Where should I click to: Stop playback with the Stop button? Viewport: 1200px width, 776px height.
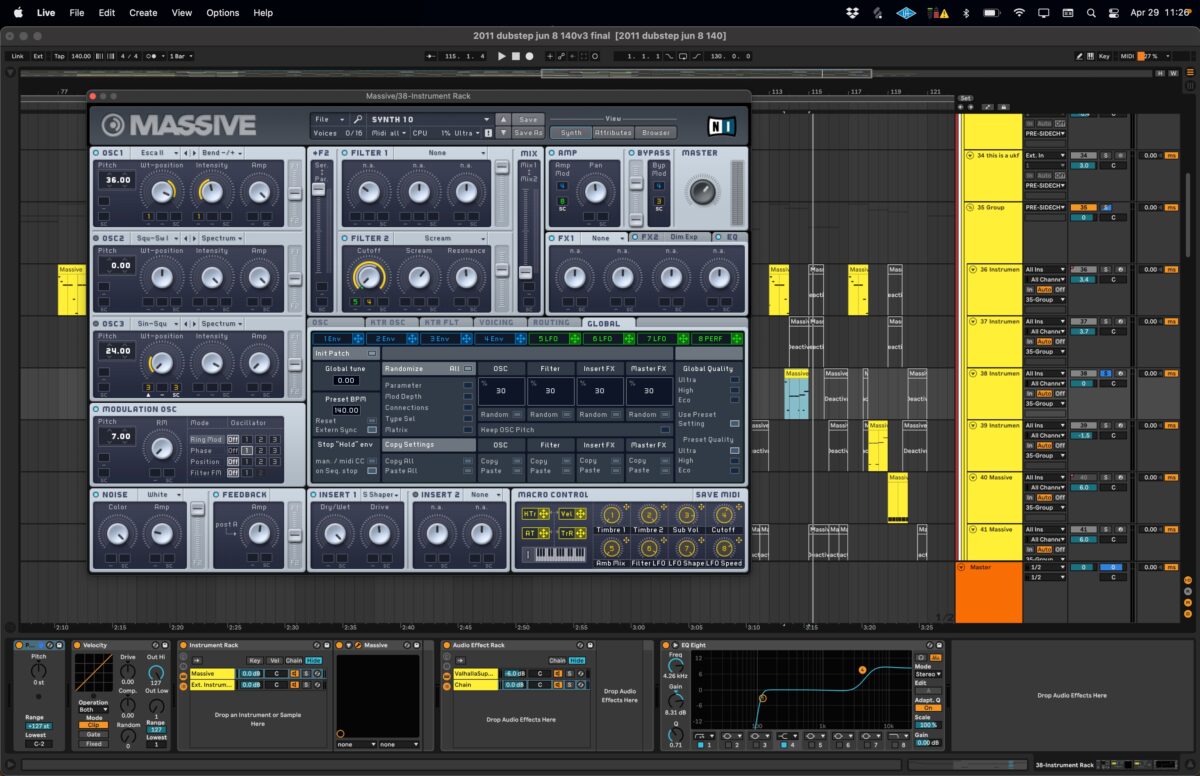(x=516, y=56)
